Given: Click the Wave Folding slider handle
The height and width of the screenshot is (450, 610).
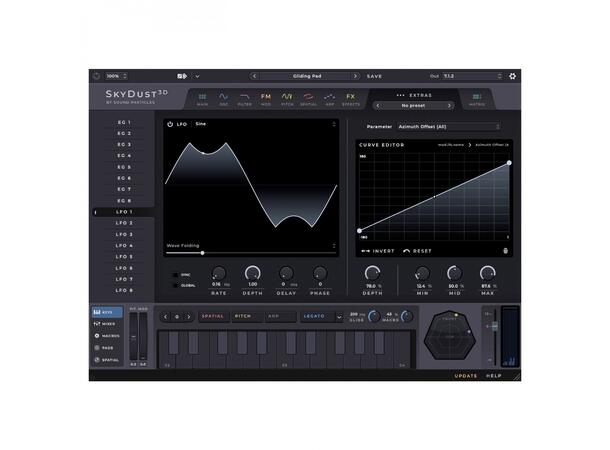Looking at the screenshot, I should (202, 253).
